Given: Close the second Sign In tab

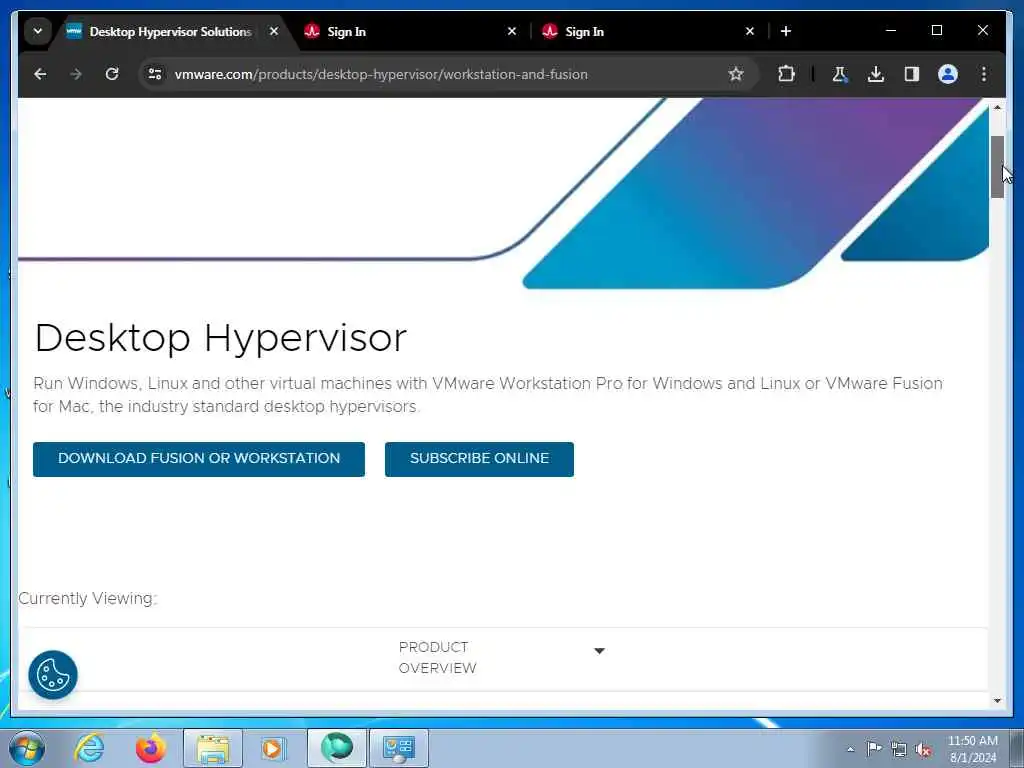Looking at the screenshot, I should click(x=750, y=31).
